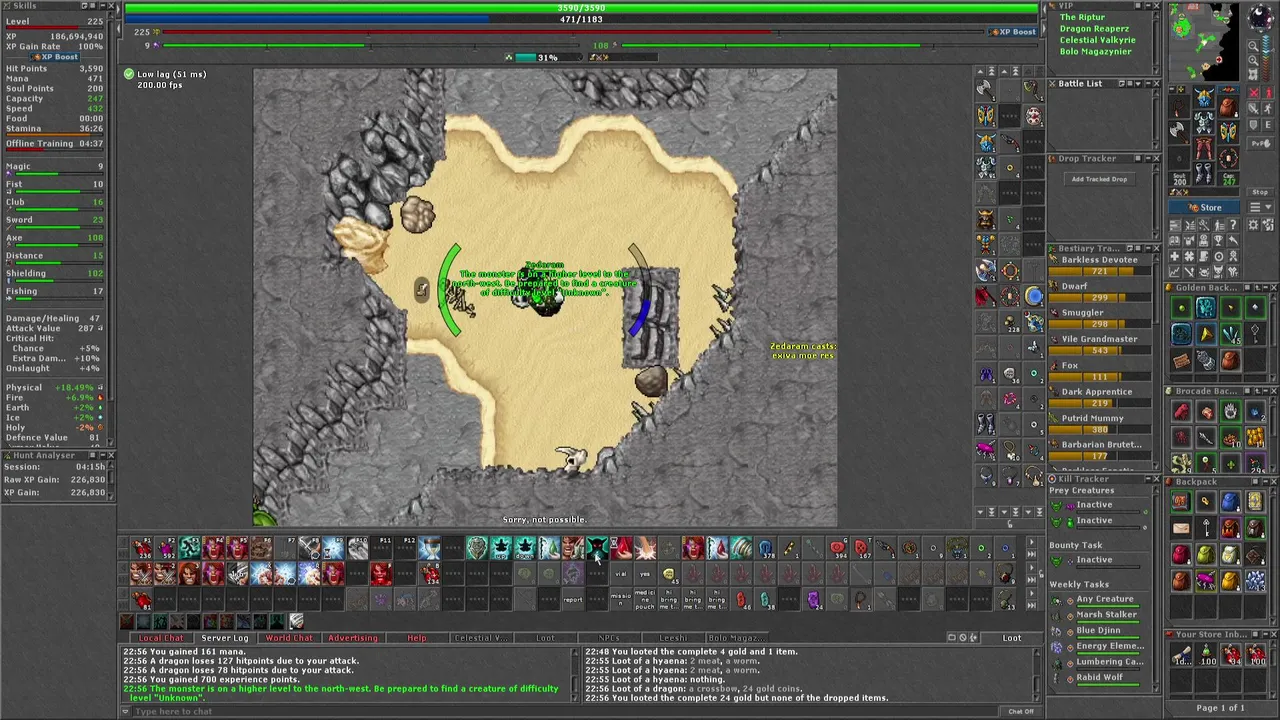The height and width of the screenshot is (720, 1280).
Task: Open the Help chat tab
Action: click(417, 638)
